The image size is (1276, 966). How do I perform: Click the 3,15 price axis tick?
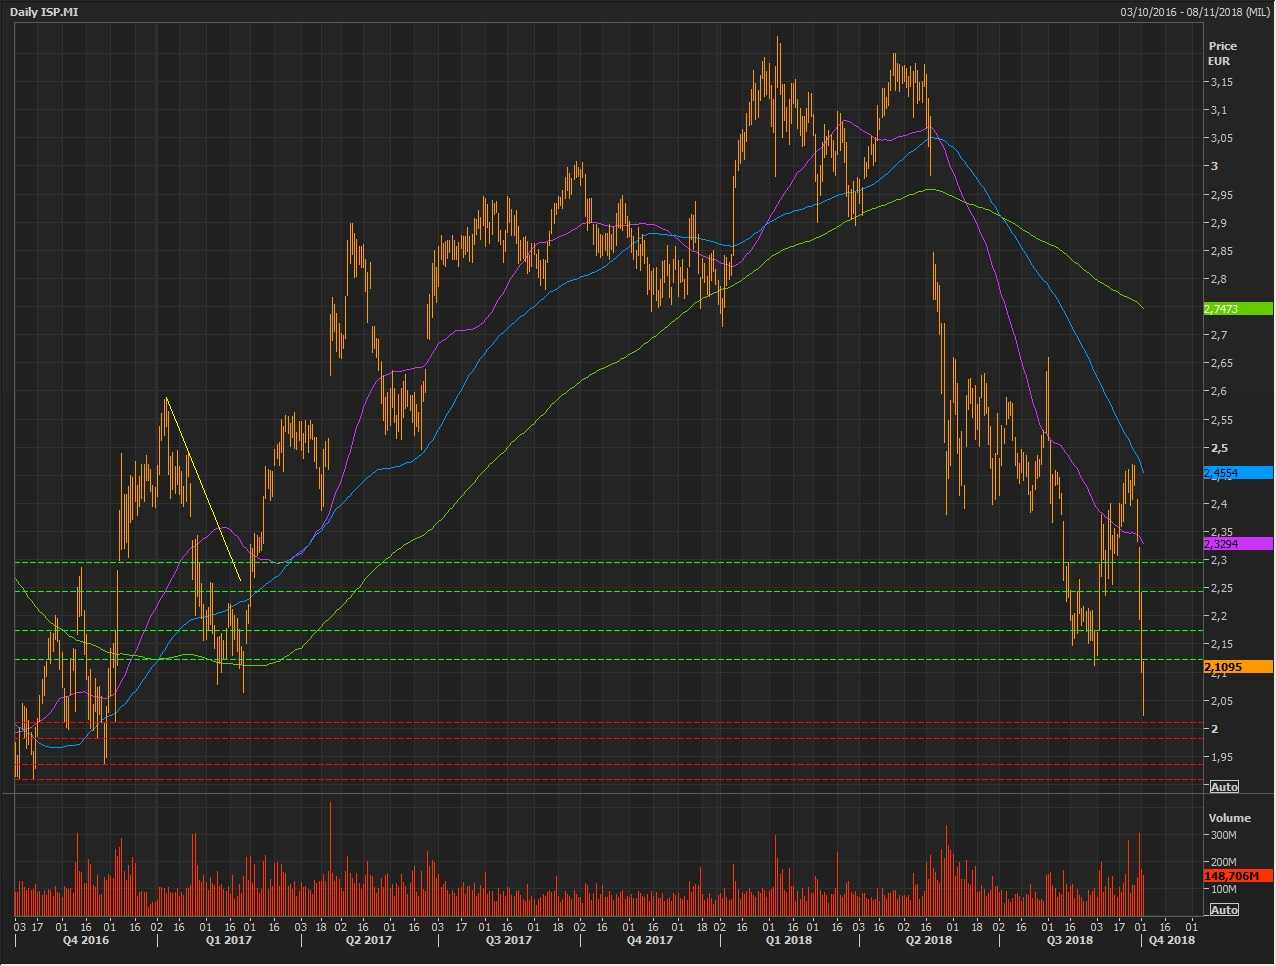1221,82
